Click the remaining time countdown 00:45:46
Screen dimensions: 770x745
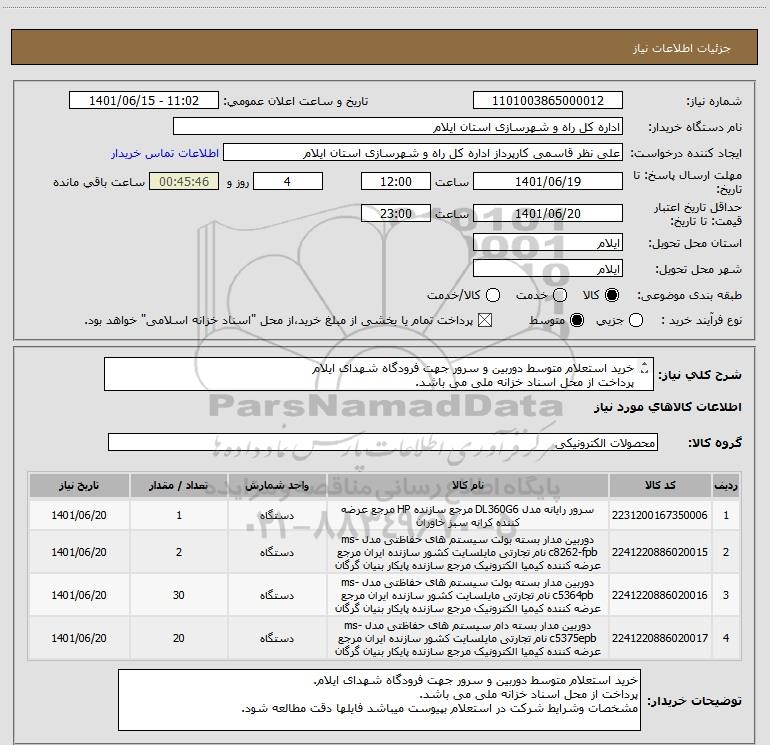click(x=184, y=182)
